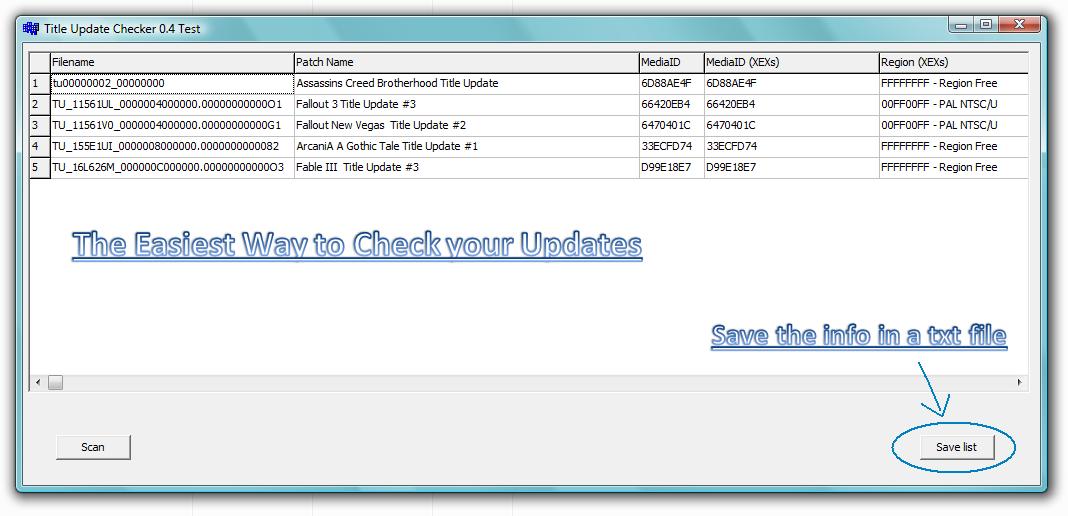
Task: Click the scrollbar's right arrow
Action: tap(1019, 383)
